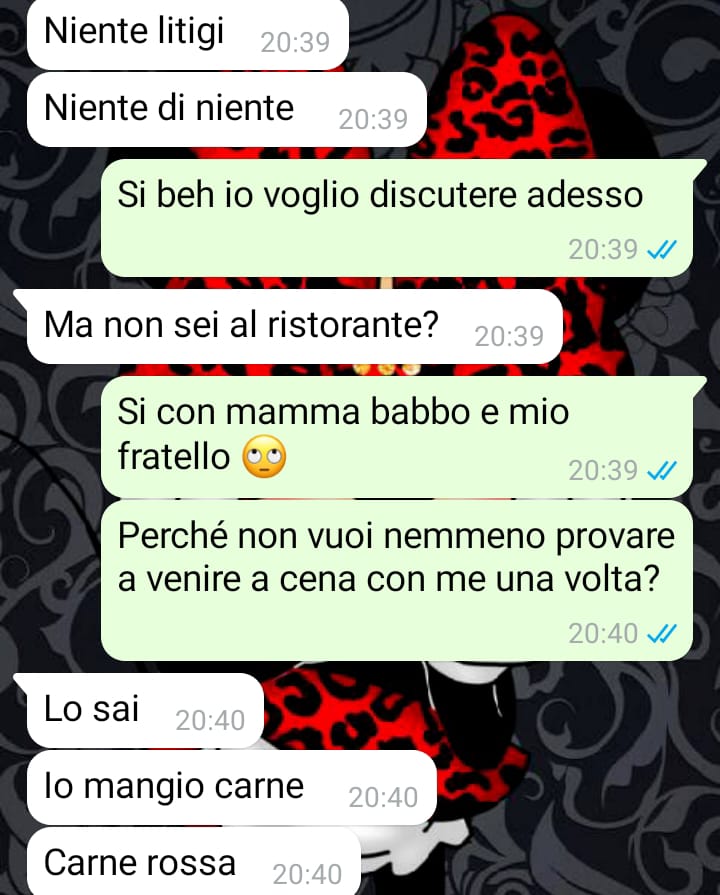The image size is (720, 895).
Task: Click the 20:40 timestamp beside 'Carne rossa'
Action: point(307,874)
